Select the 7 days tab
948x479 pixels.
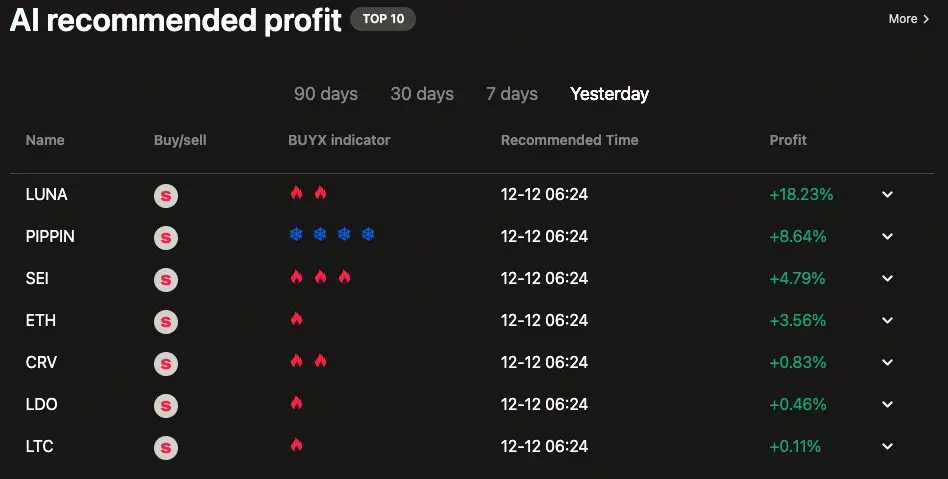pyautogui.click(x=512, y=94)
